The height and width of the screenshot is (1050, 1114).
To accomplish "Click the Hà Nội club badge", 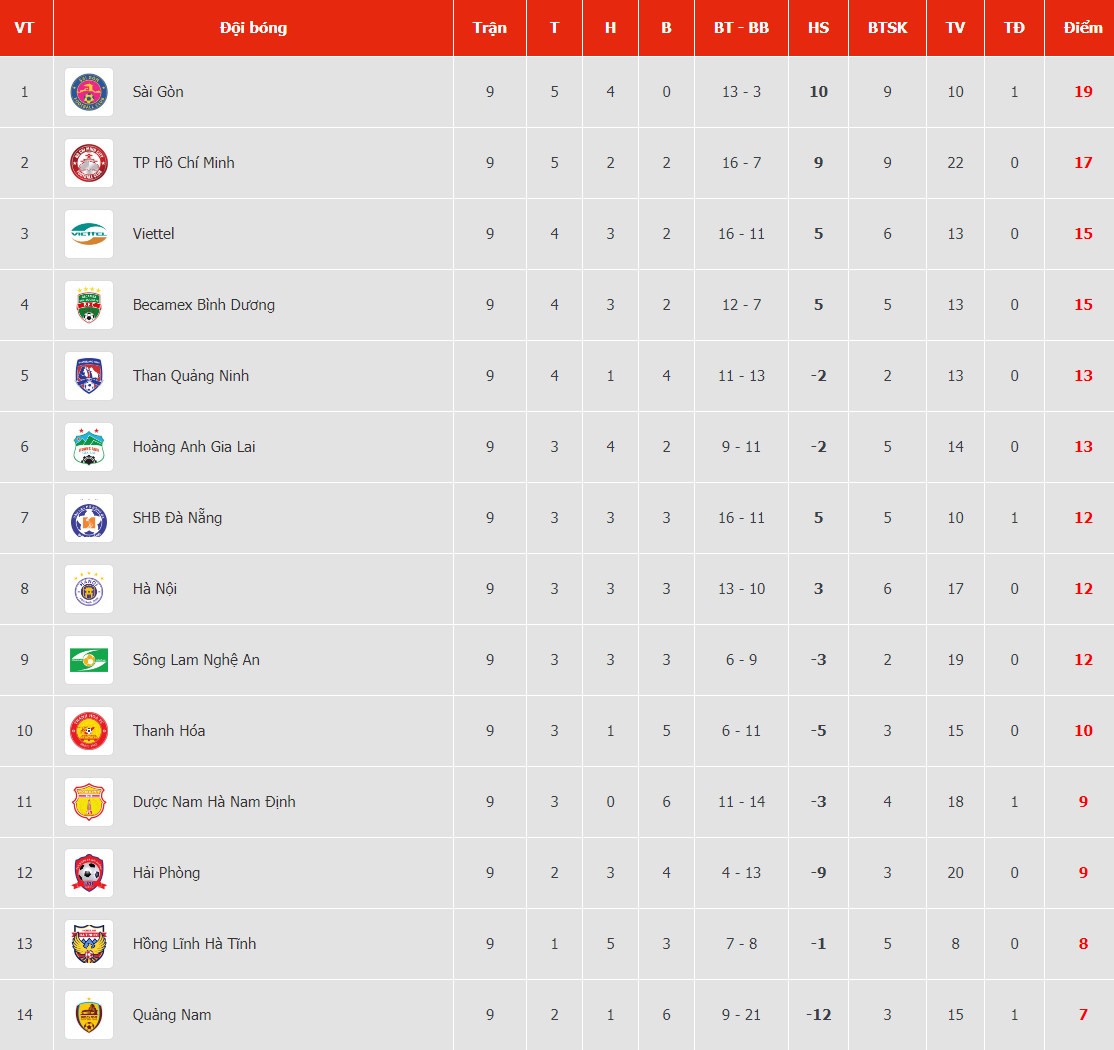I will pyautogui.click(x=89, y=589).
